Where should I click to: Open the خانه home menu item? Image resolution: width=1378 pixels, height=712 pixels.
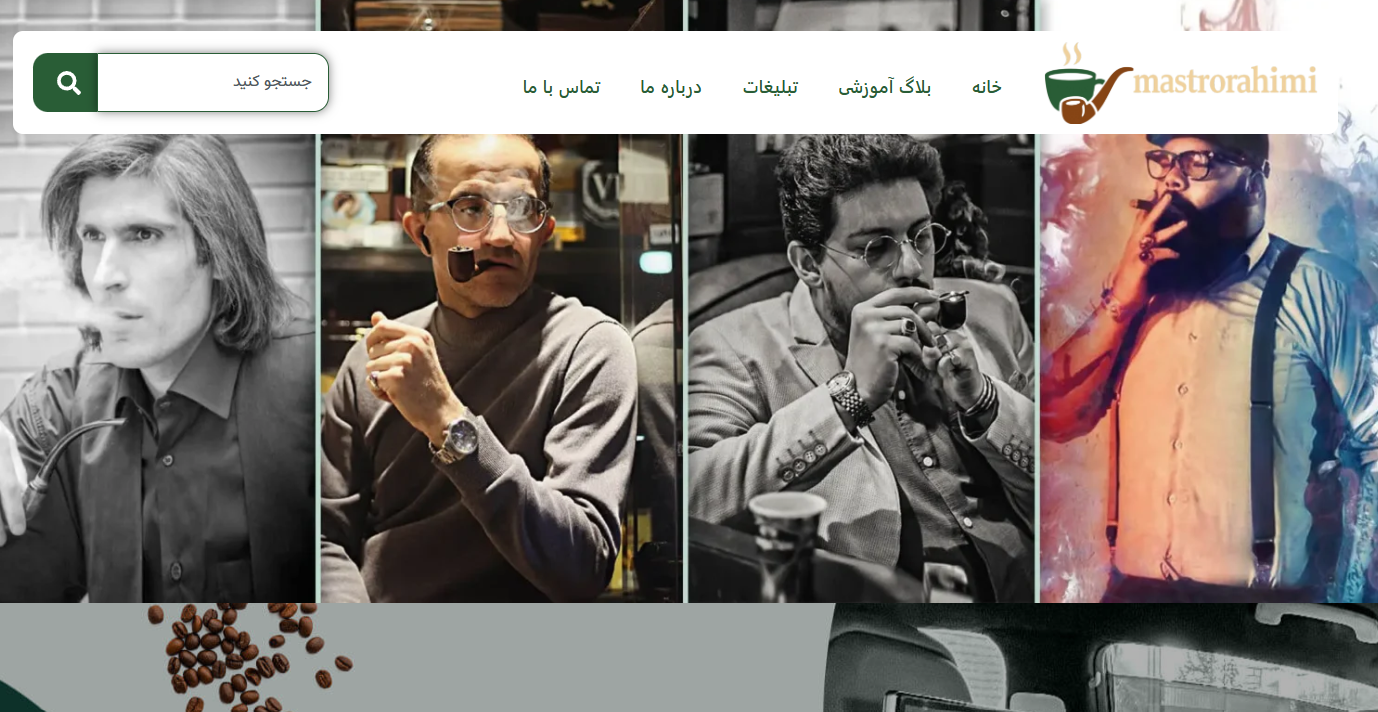point(987,87)
